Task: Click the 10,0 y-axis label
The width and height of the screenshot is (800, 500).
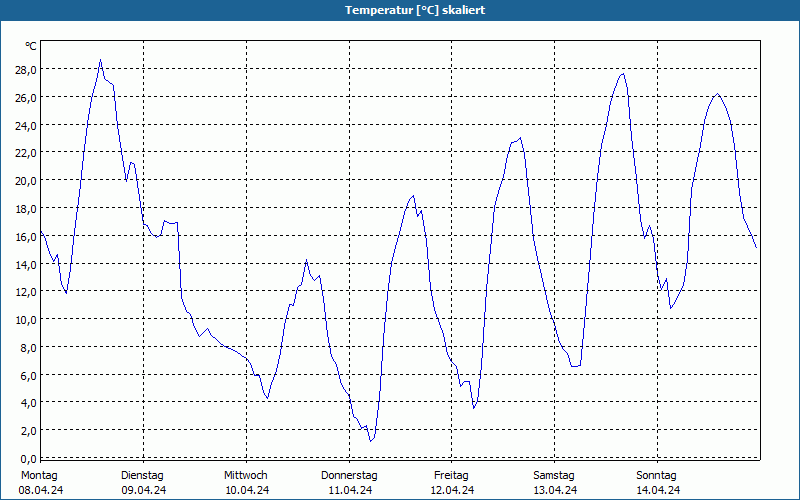Action: coord(26,320)
